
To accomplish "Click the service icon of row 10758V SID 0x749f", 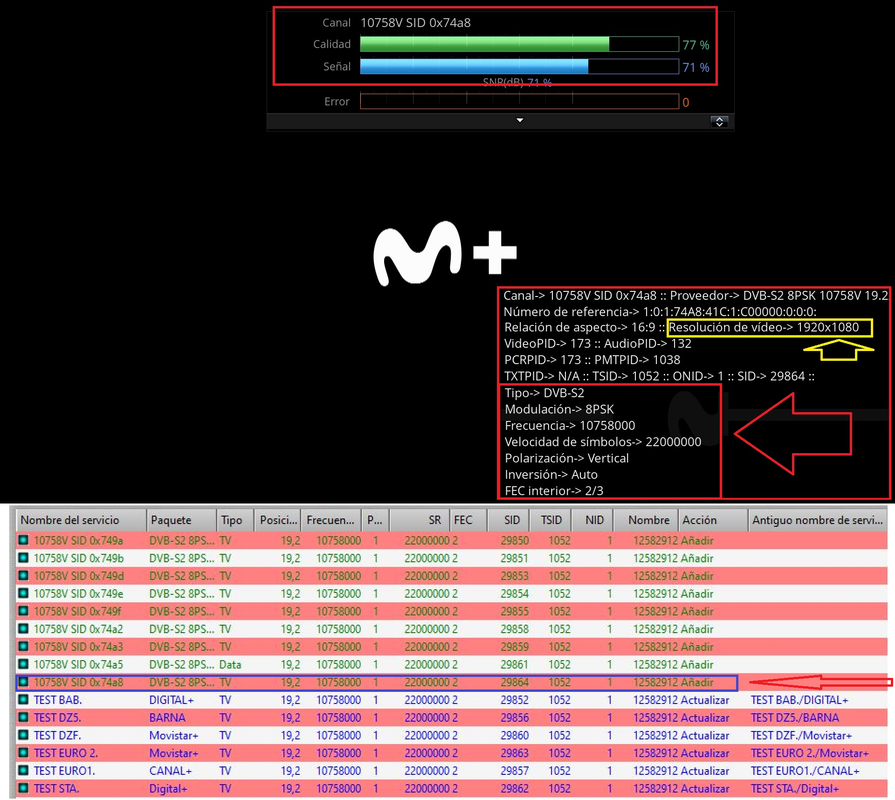I will tap(23, 611).
